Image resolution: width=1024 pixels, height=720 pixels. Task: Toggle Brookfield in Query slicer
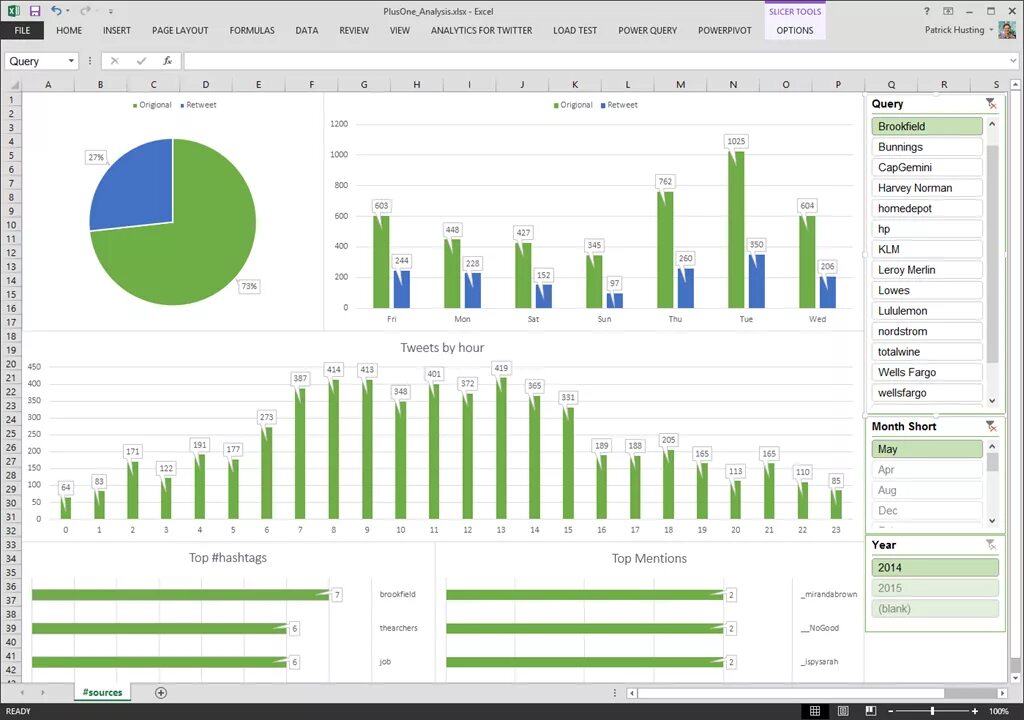(x=927, y=126)
